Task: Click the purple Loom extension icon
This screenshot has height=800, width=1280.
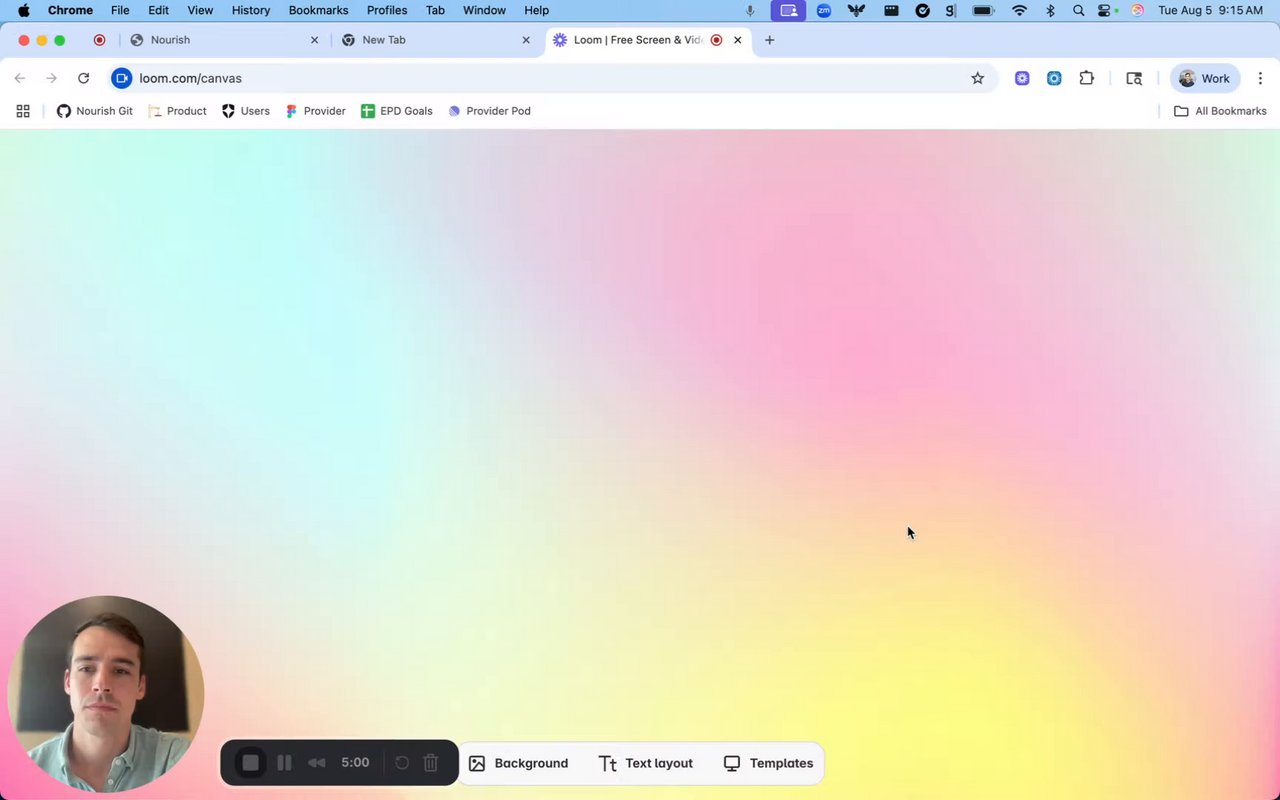Action: coord(1022,78)
